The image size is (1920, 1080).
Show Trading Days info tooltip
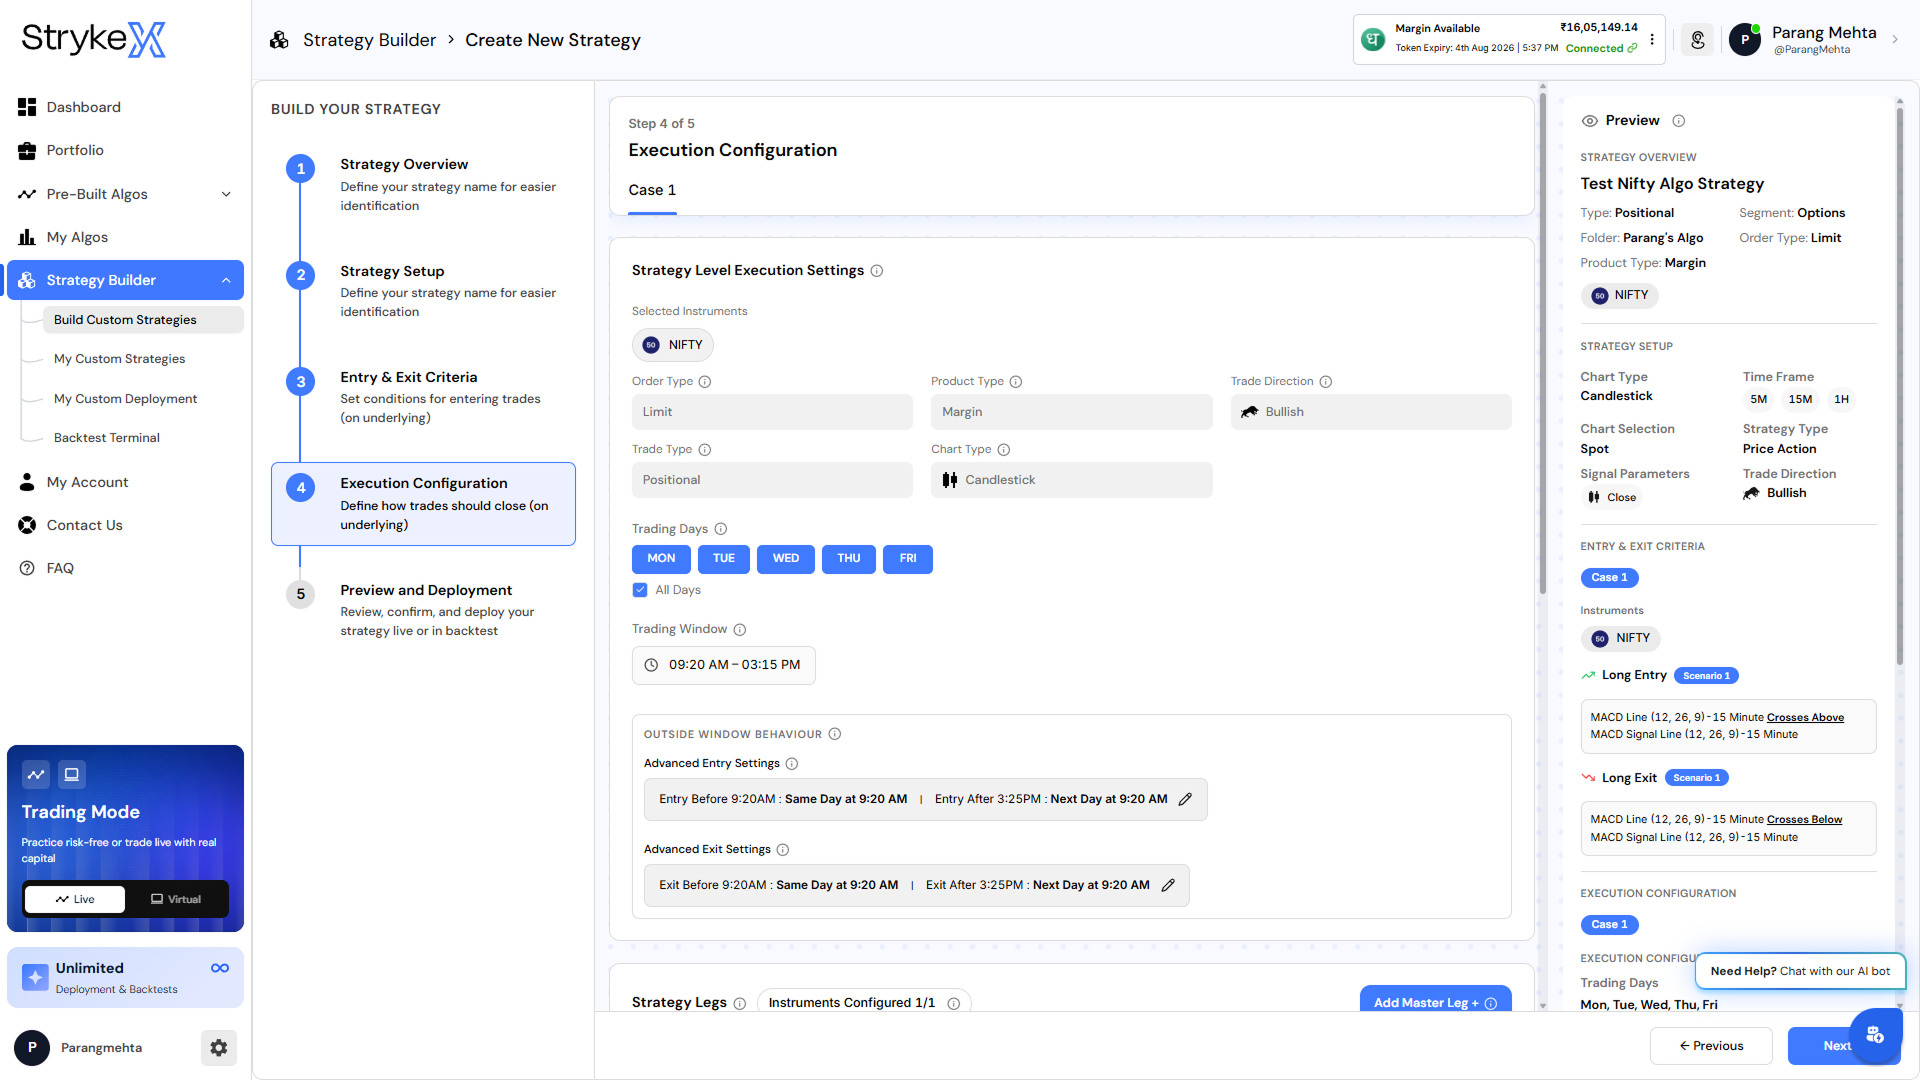click(721, 529)
